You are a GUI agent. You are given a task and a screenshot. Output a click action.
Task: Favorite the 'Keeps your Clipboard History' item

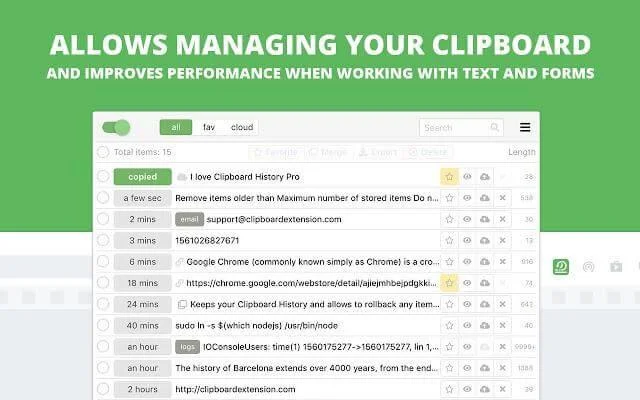click(x=449, y=304)
